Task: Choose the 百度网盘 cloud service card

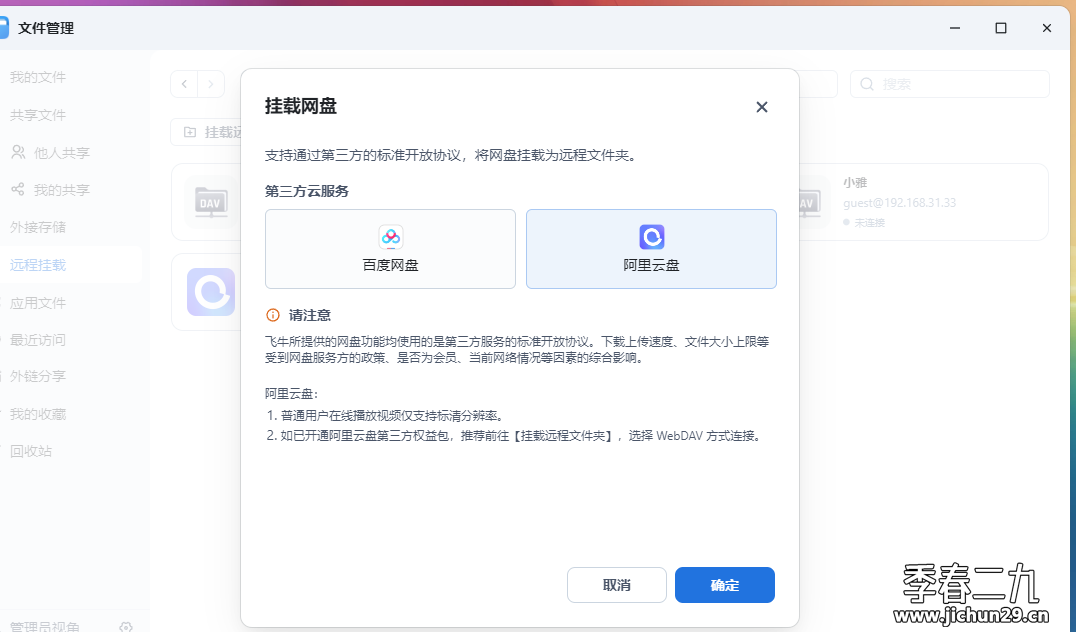Action: coord(390,248)
